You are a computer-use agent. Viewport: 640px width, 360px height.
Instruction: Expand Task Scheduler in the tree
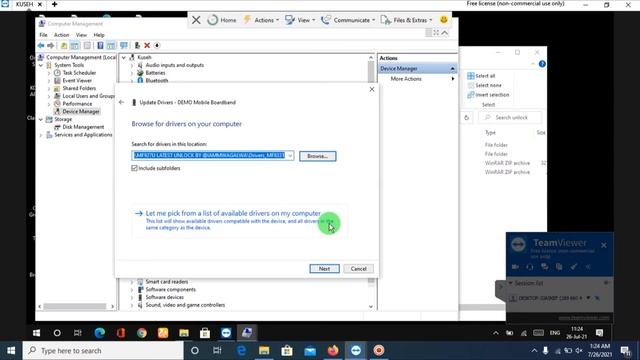point(49,73)
